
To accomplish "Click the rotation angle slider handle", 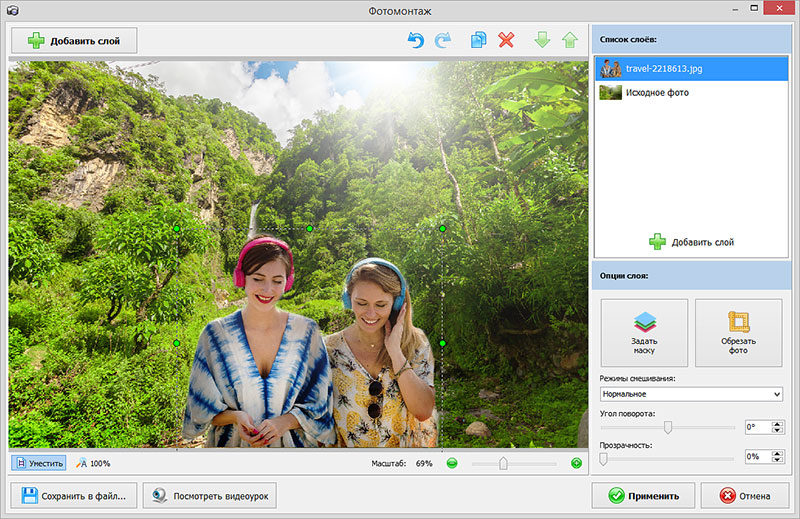I will 667,427.
